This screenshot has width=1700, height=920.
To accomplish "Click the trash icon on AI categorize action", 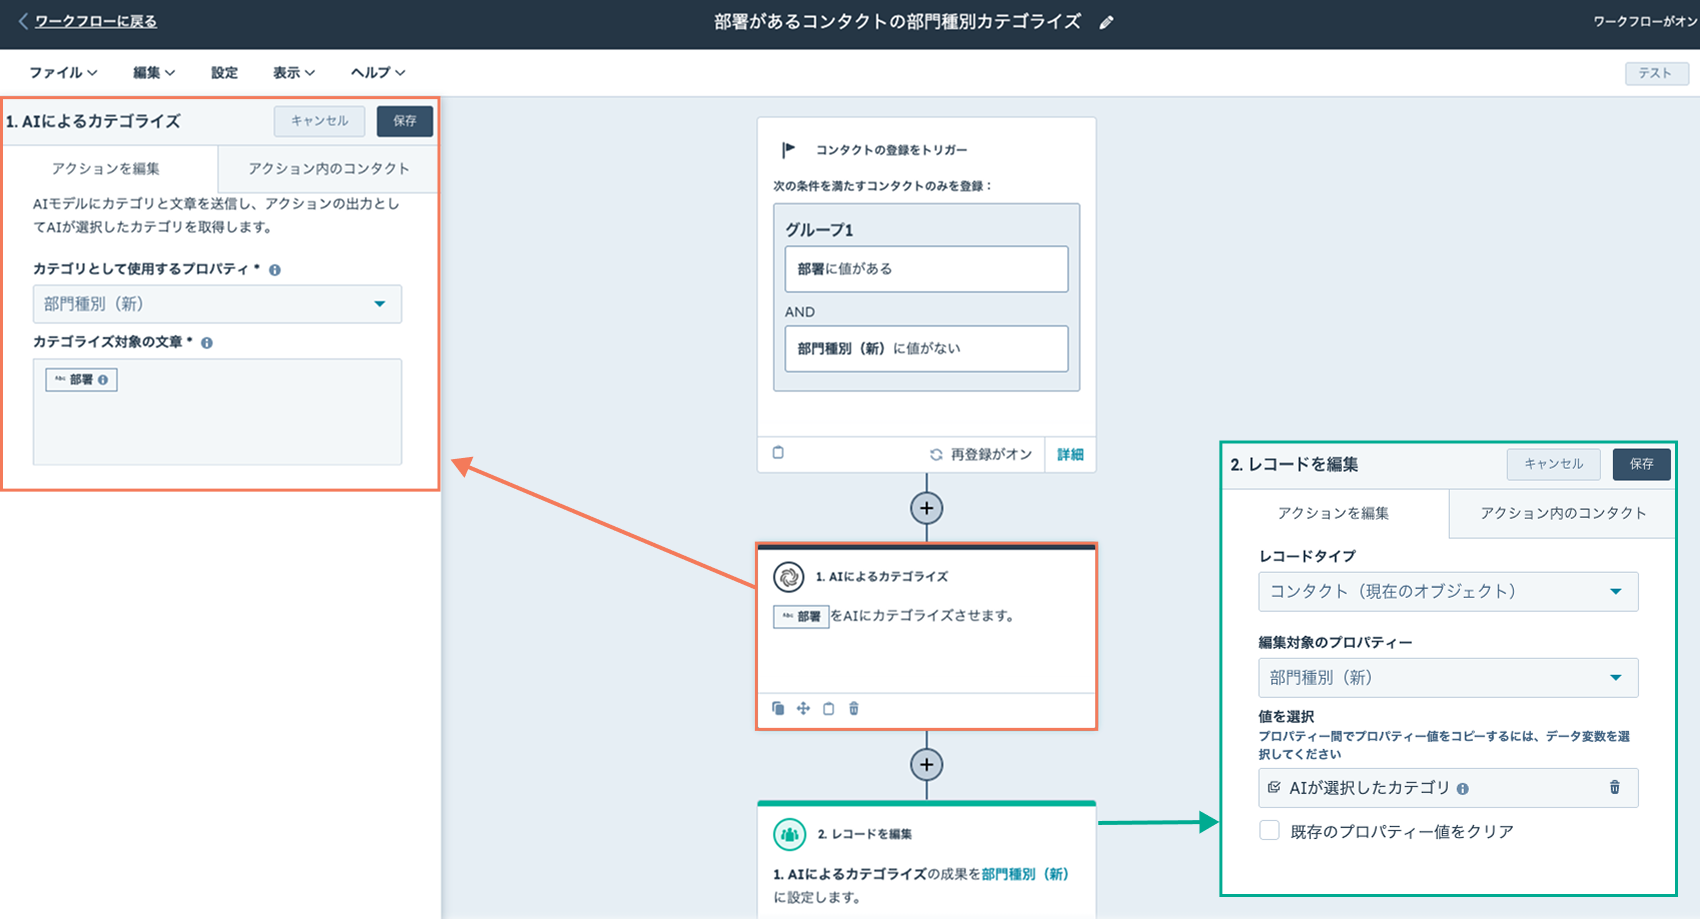I will [854, 709].
